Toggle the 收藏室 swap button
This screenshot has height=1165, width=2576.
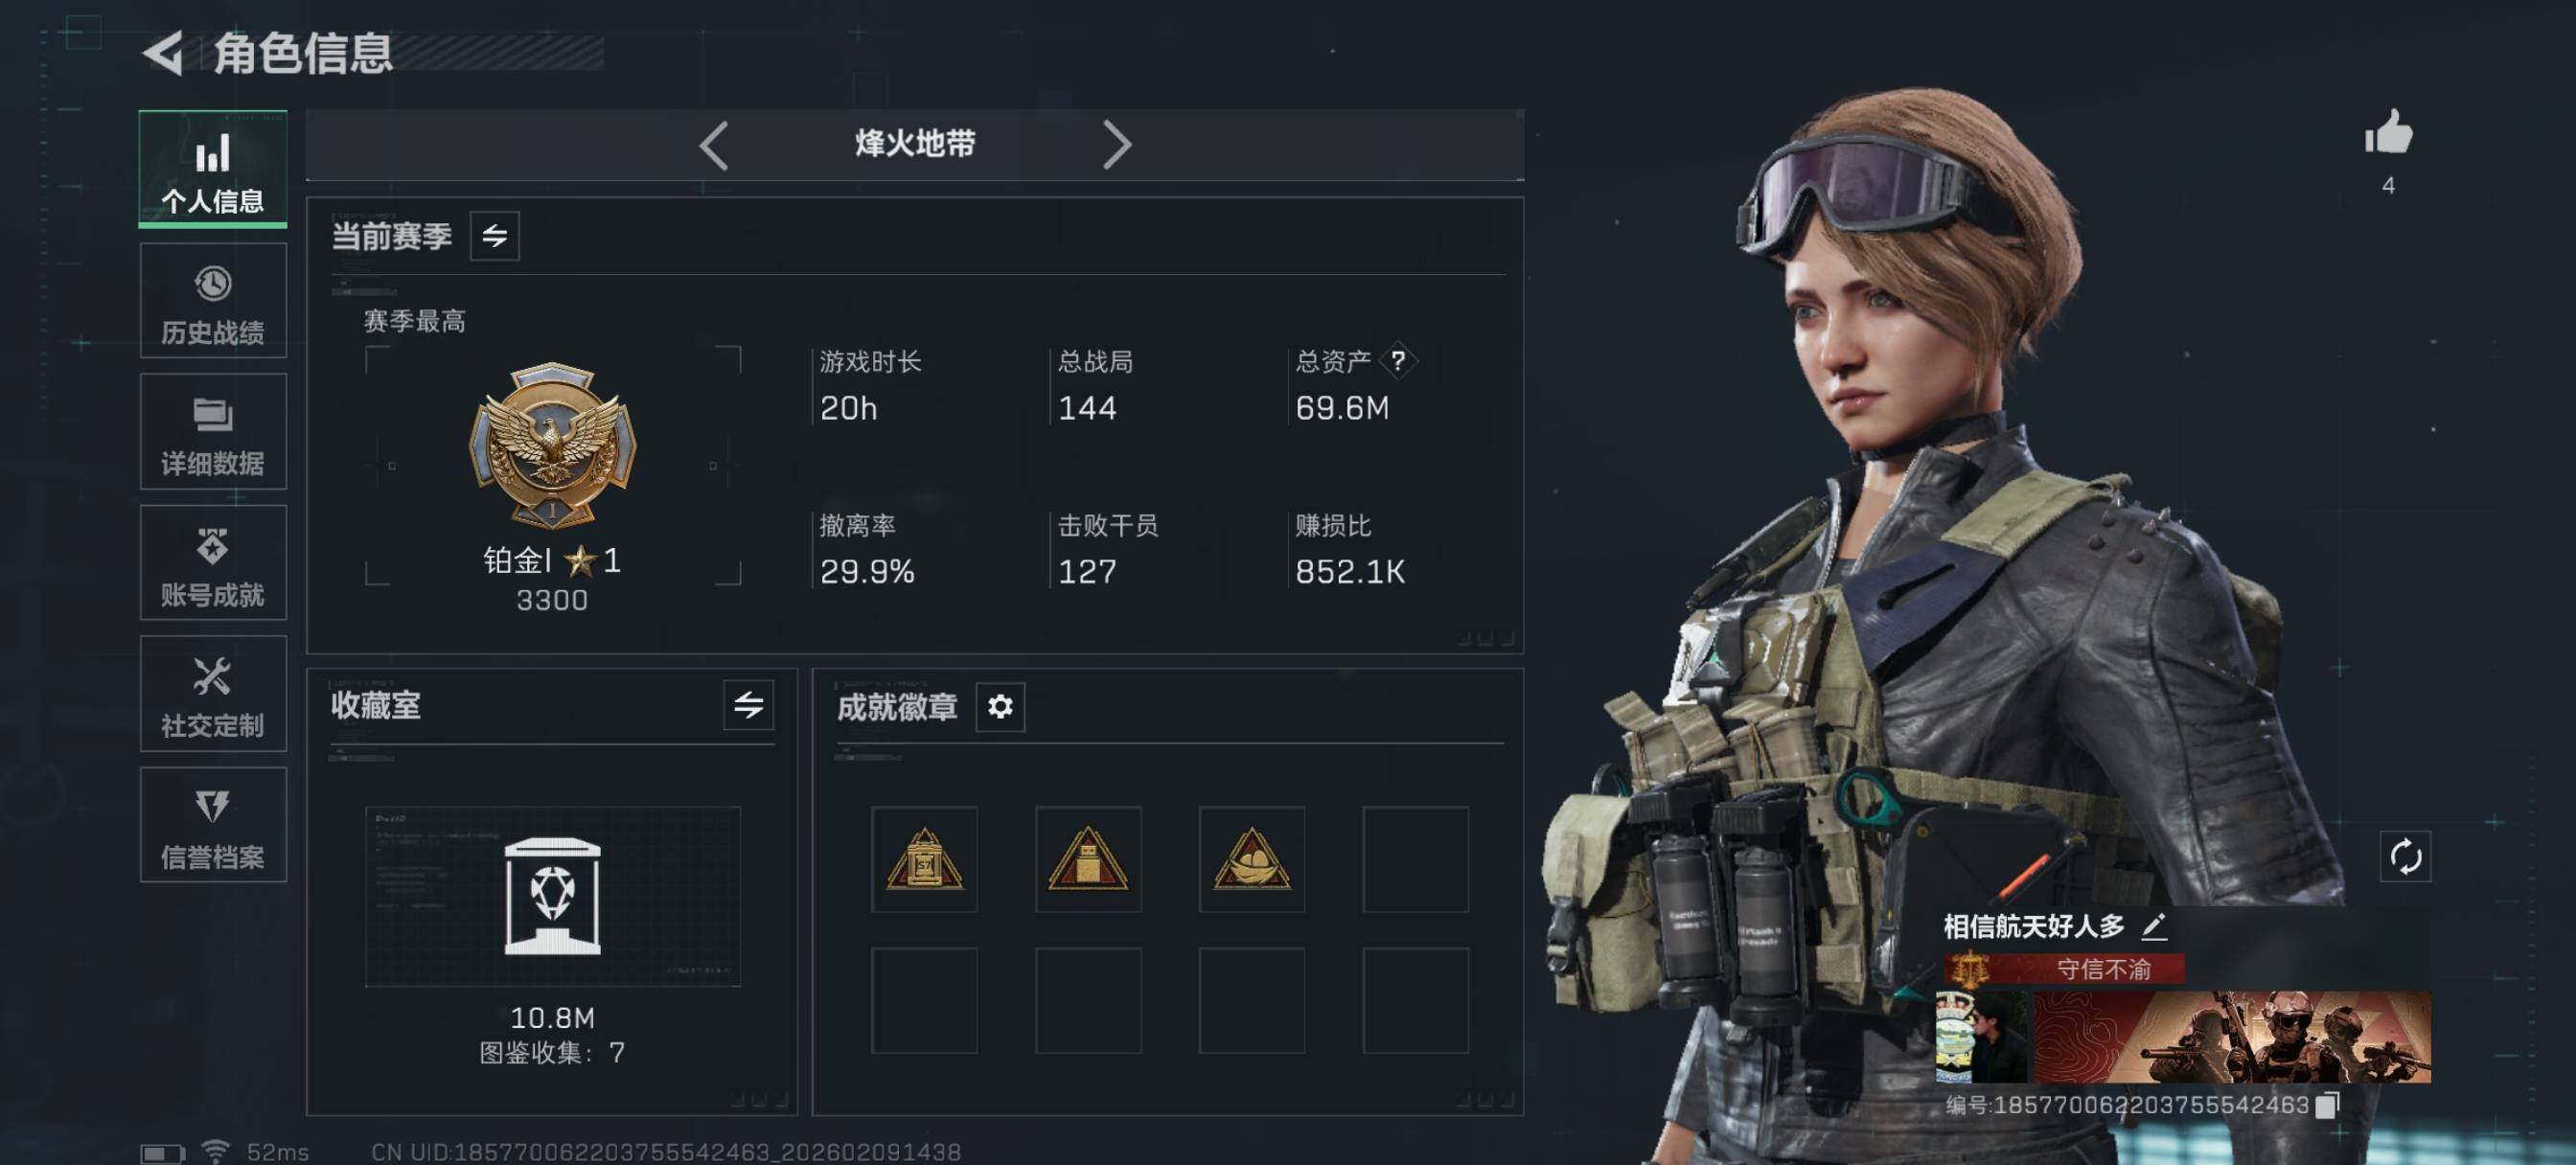[x=748, y=705]
